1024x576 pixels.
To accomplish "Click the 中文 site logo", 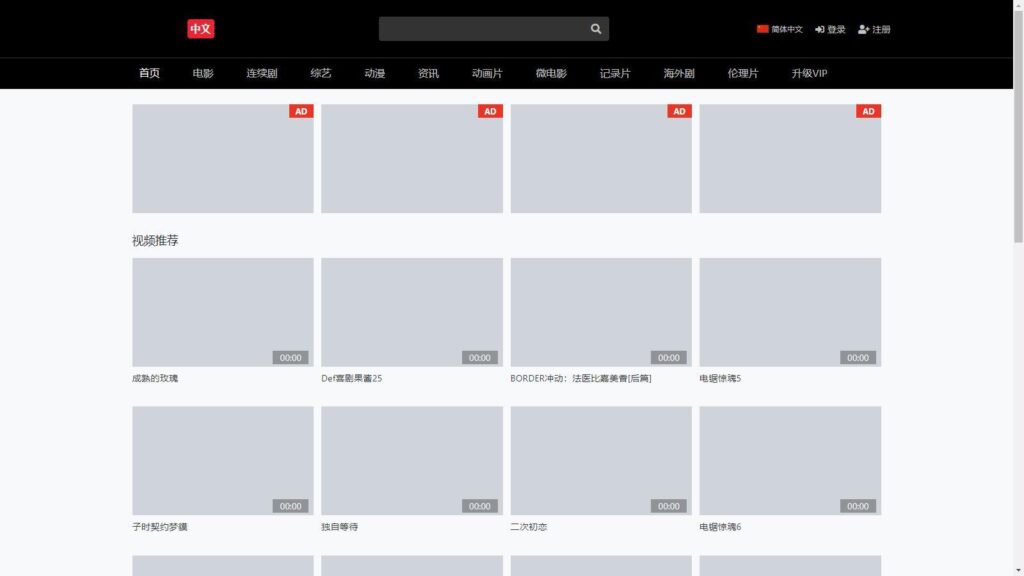I will tap(200, 28).
